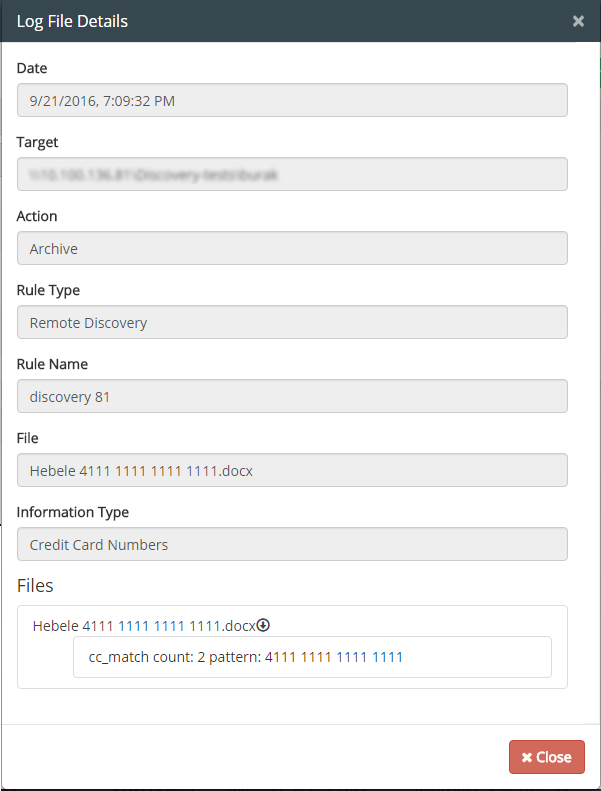
Task: Click the Action label
Action: (37, 216)
